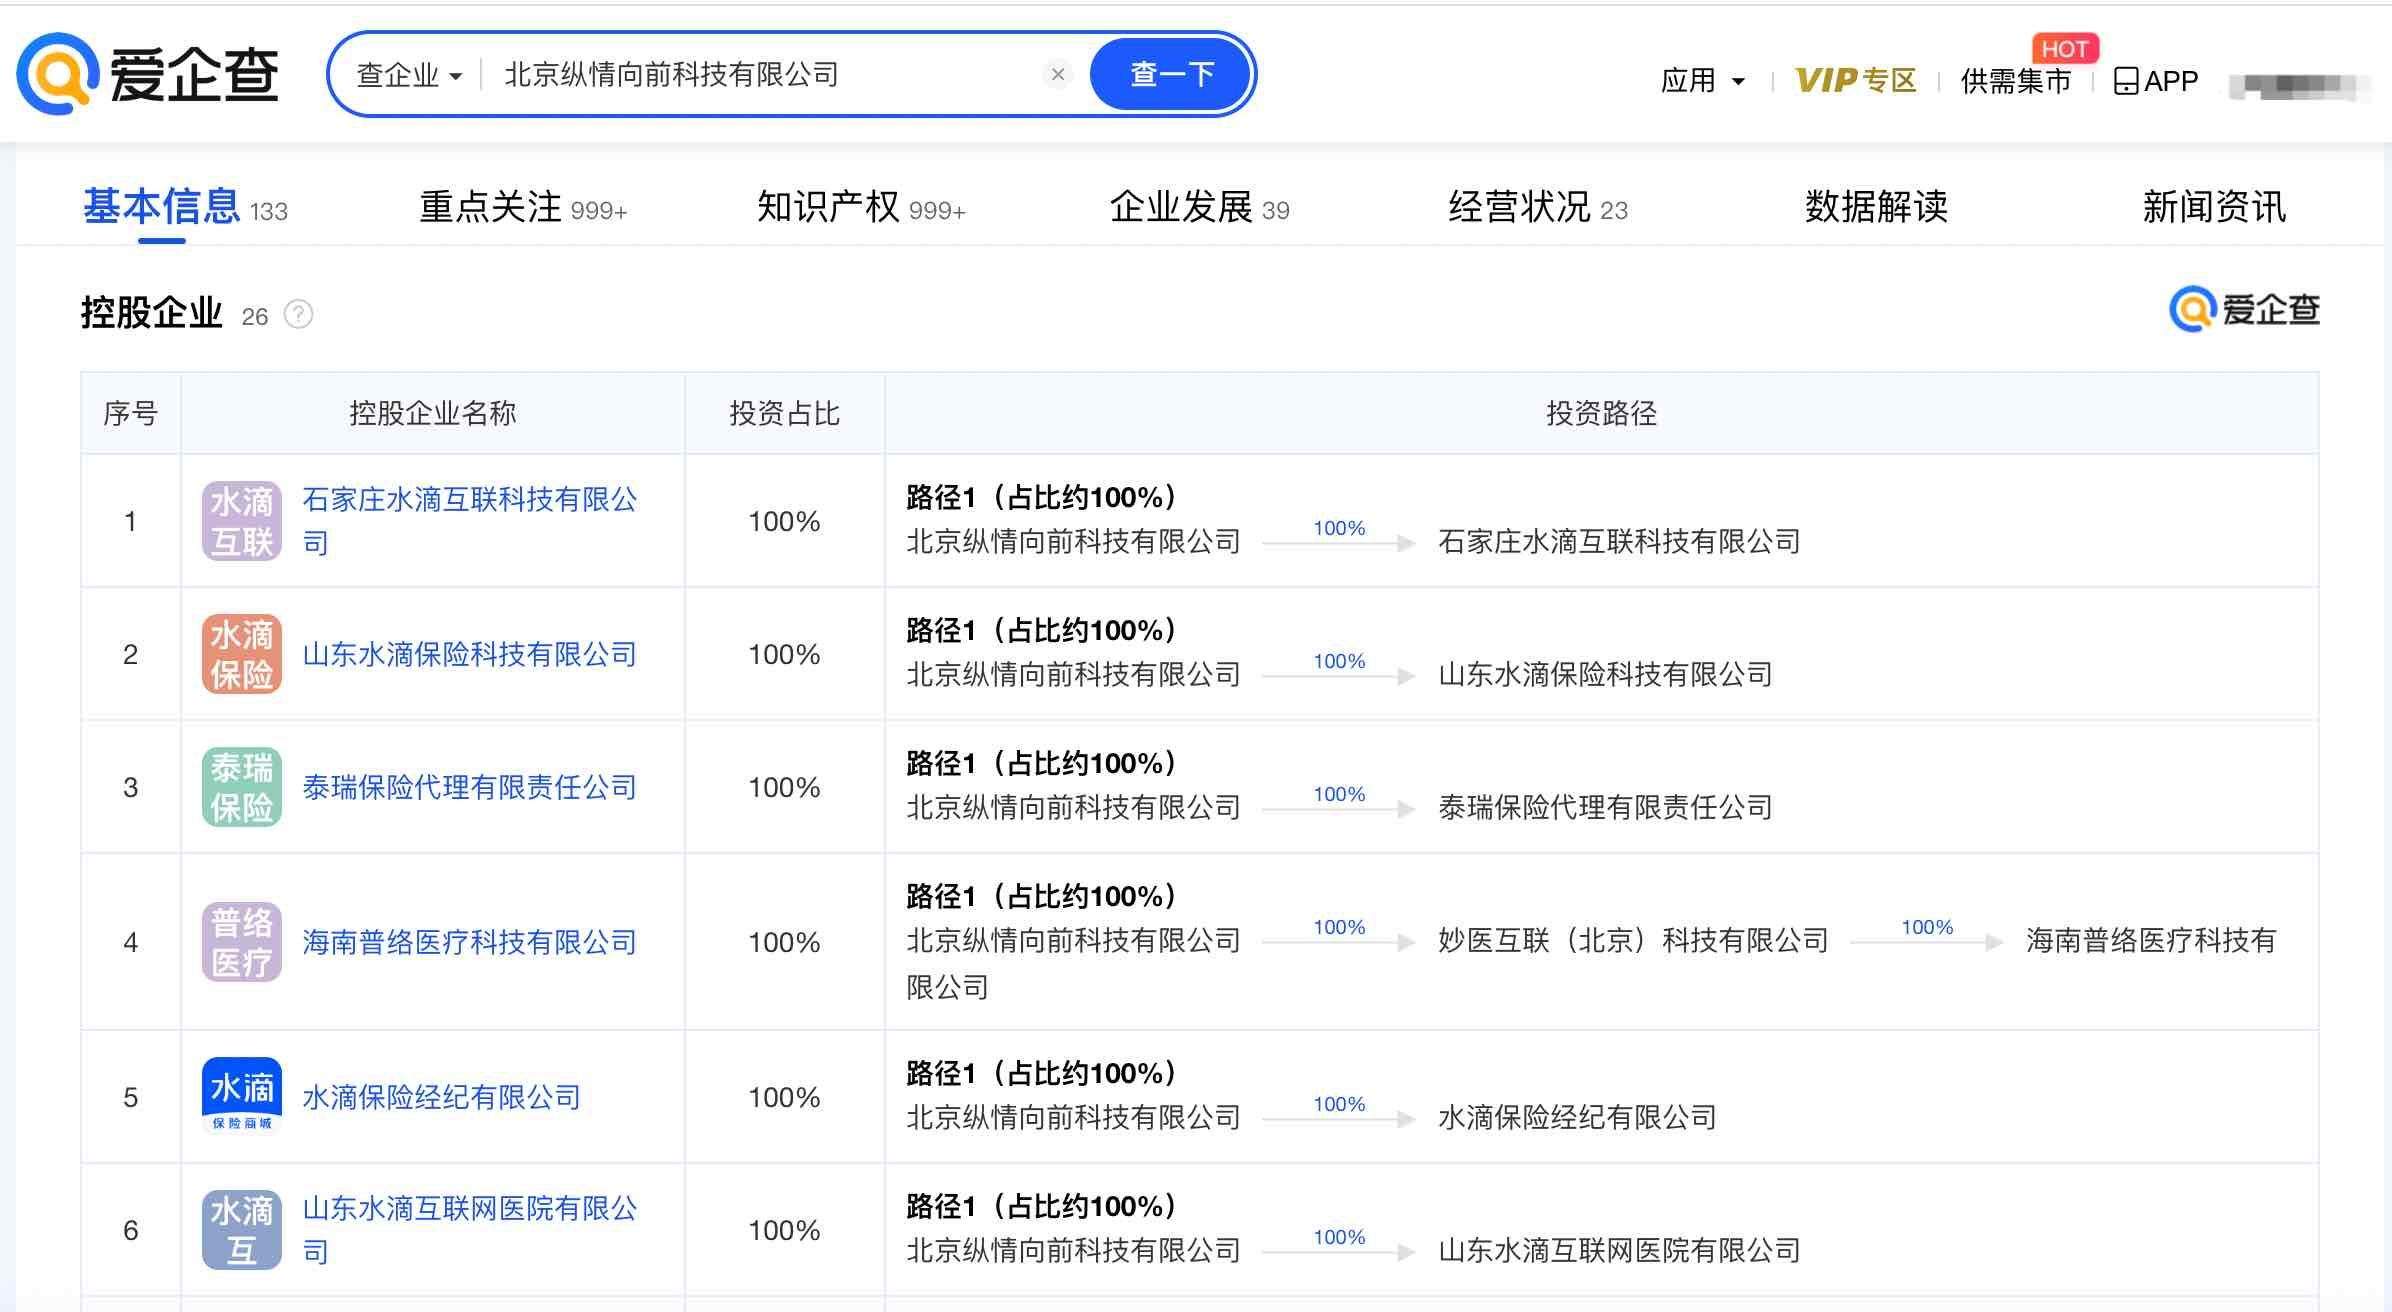
Task: Click the 控股企业名称 column header
Action: pyautogui.click(x=432, y=413)
